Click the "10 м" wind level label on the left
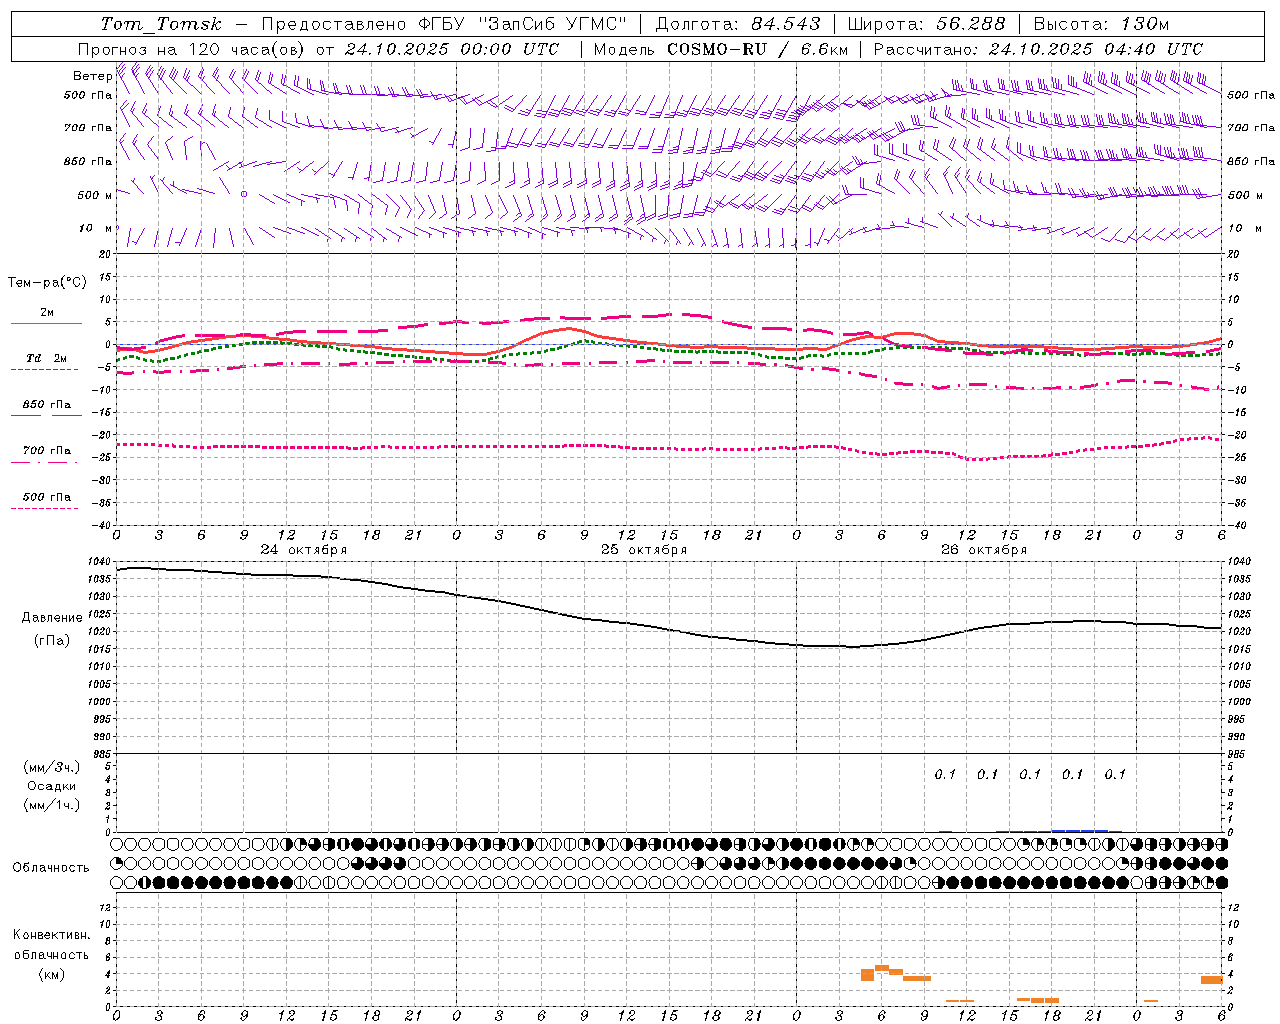Screen dimensions: 1280x1024 96,229
